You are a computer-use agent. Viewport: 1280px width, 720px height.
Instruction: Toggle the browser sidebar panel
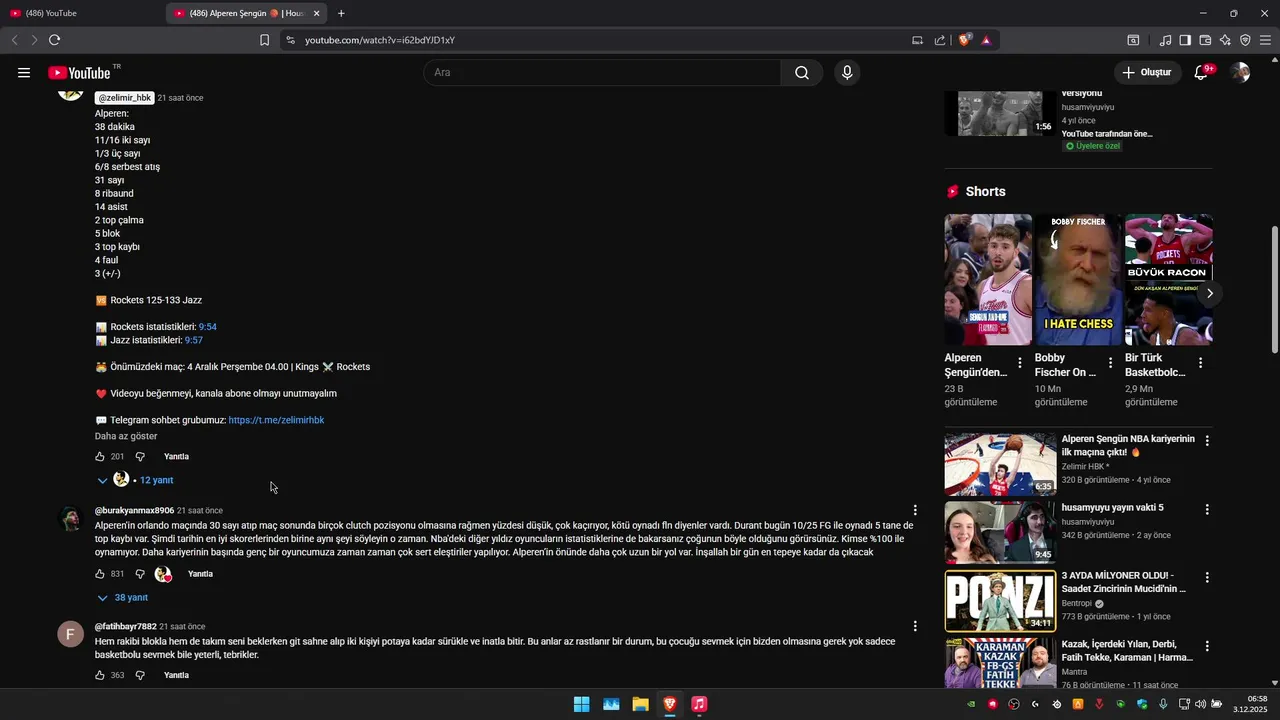tap(1185, 40)
